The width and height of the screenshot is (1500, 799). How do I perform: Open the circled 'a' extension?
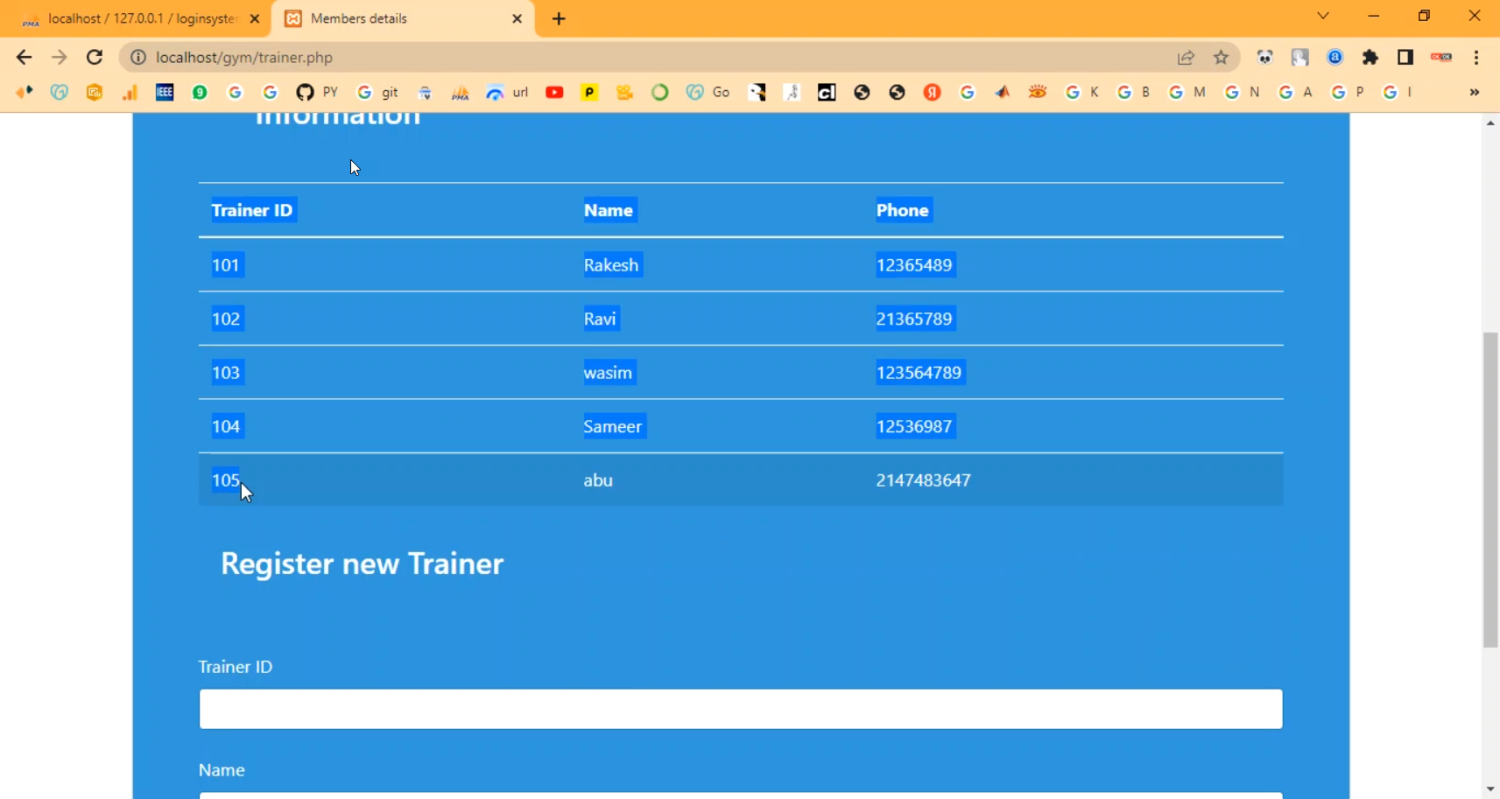pyautogui.click(x=1335, y=58)
